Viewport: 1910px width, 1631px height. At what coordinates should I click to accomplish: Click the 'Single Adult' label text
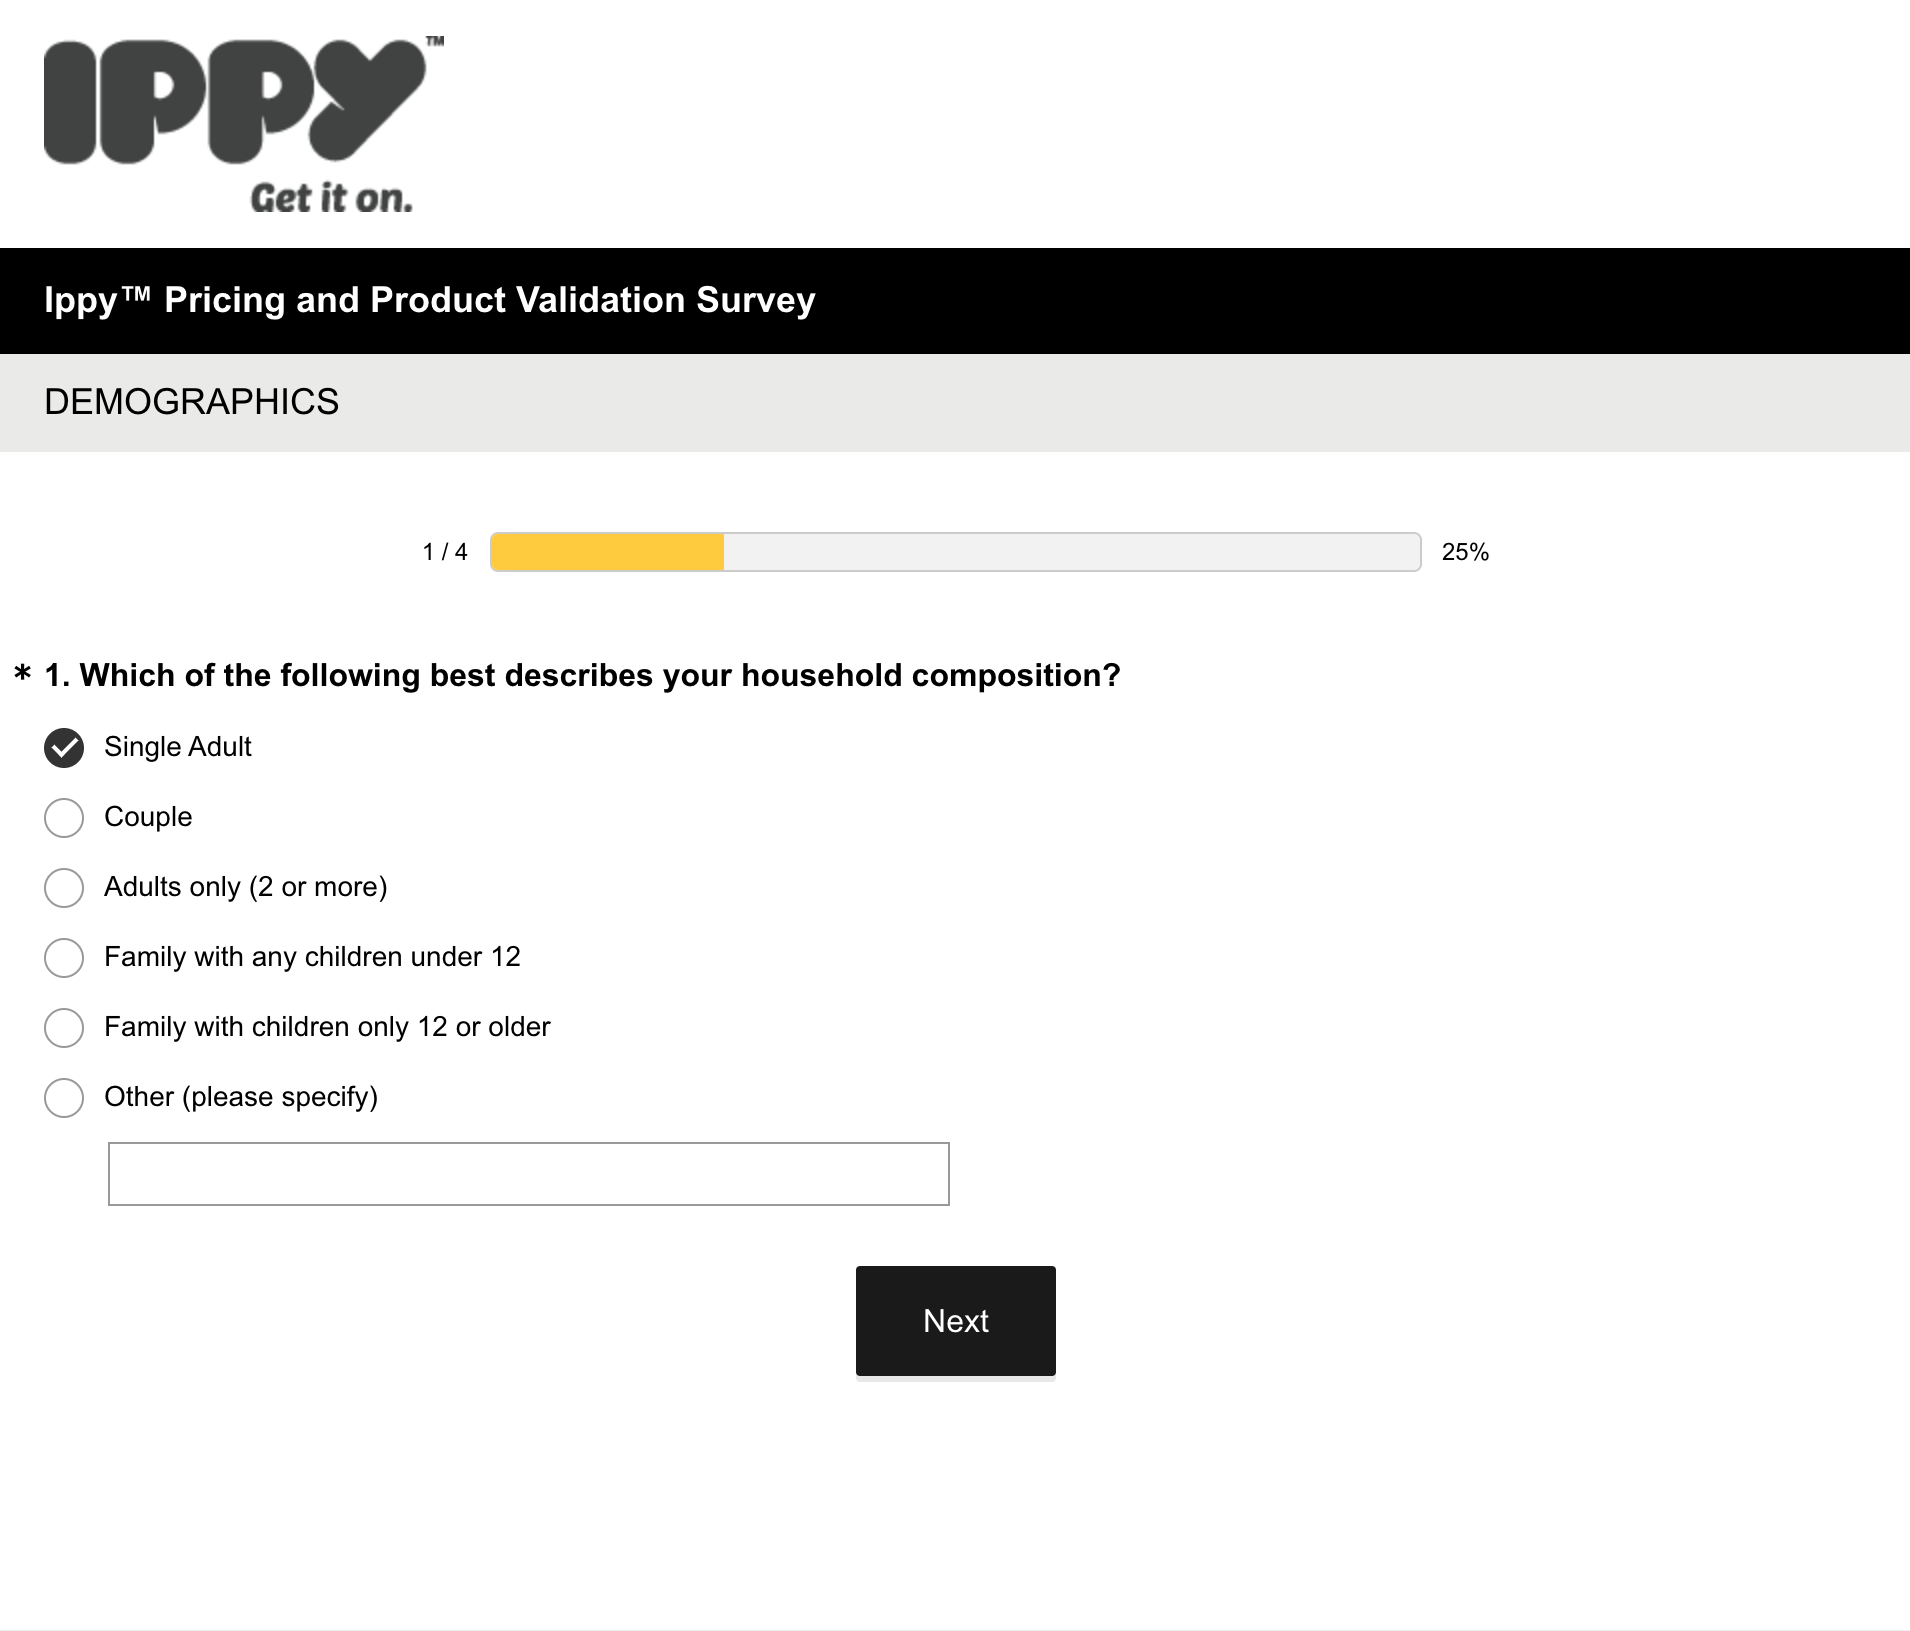pos(178,747)
